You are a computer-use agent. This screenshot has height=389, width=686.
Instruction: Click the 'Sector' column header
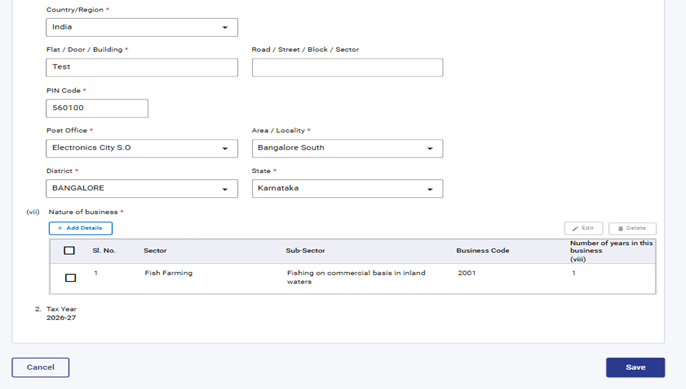pos(155,251)
